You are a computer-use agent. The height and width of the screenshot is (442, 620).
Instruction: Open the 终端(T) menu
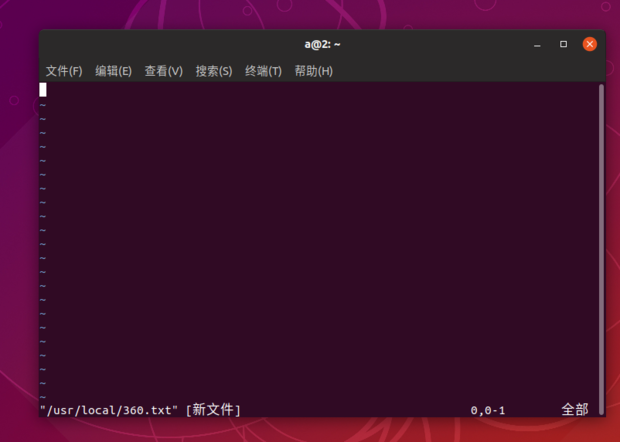click(x=263, y=71)
